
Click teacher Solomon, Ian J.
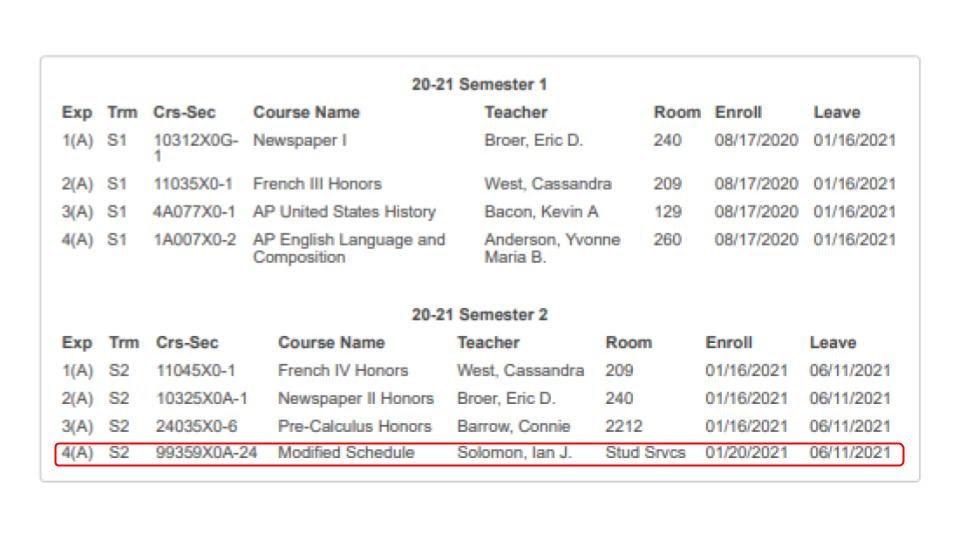(x=514, y=452)
